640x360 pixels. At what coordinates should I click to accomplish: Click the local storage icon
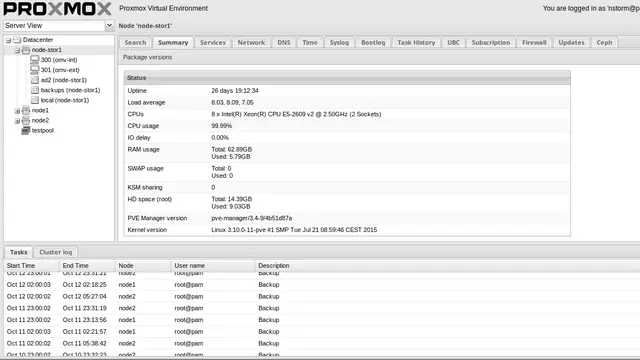click(x=35, y=100)
